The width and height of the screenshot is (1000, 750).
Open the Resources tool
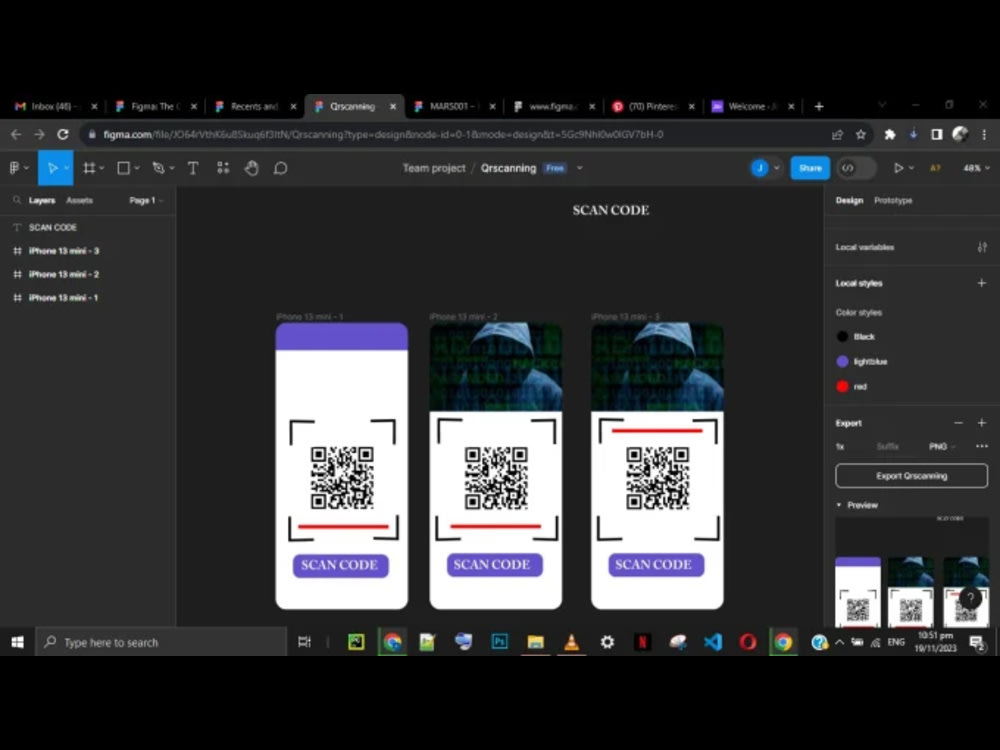(223, 168)
